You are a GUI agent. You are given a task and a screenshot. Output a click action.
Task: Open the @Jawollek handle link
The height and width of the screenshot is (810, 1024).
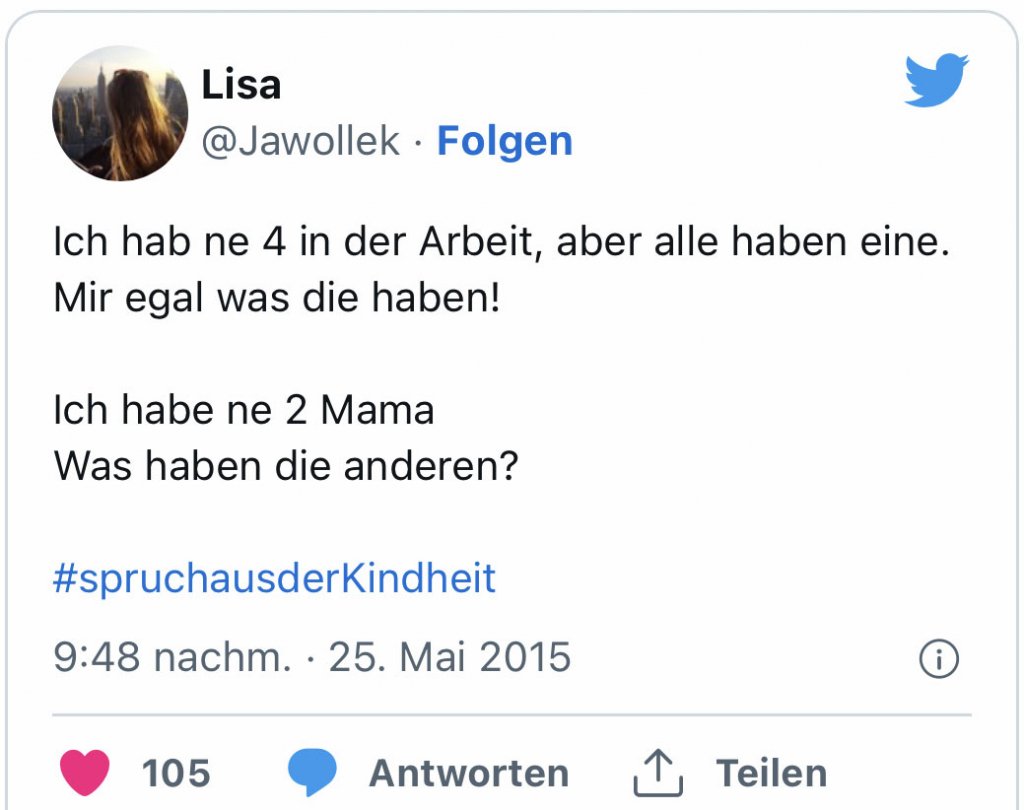click(301, 141)
